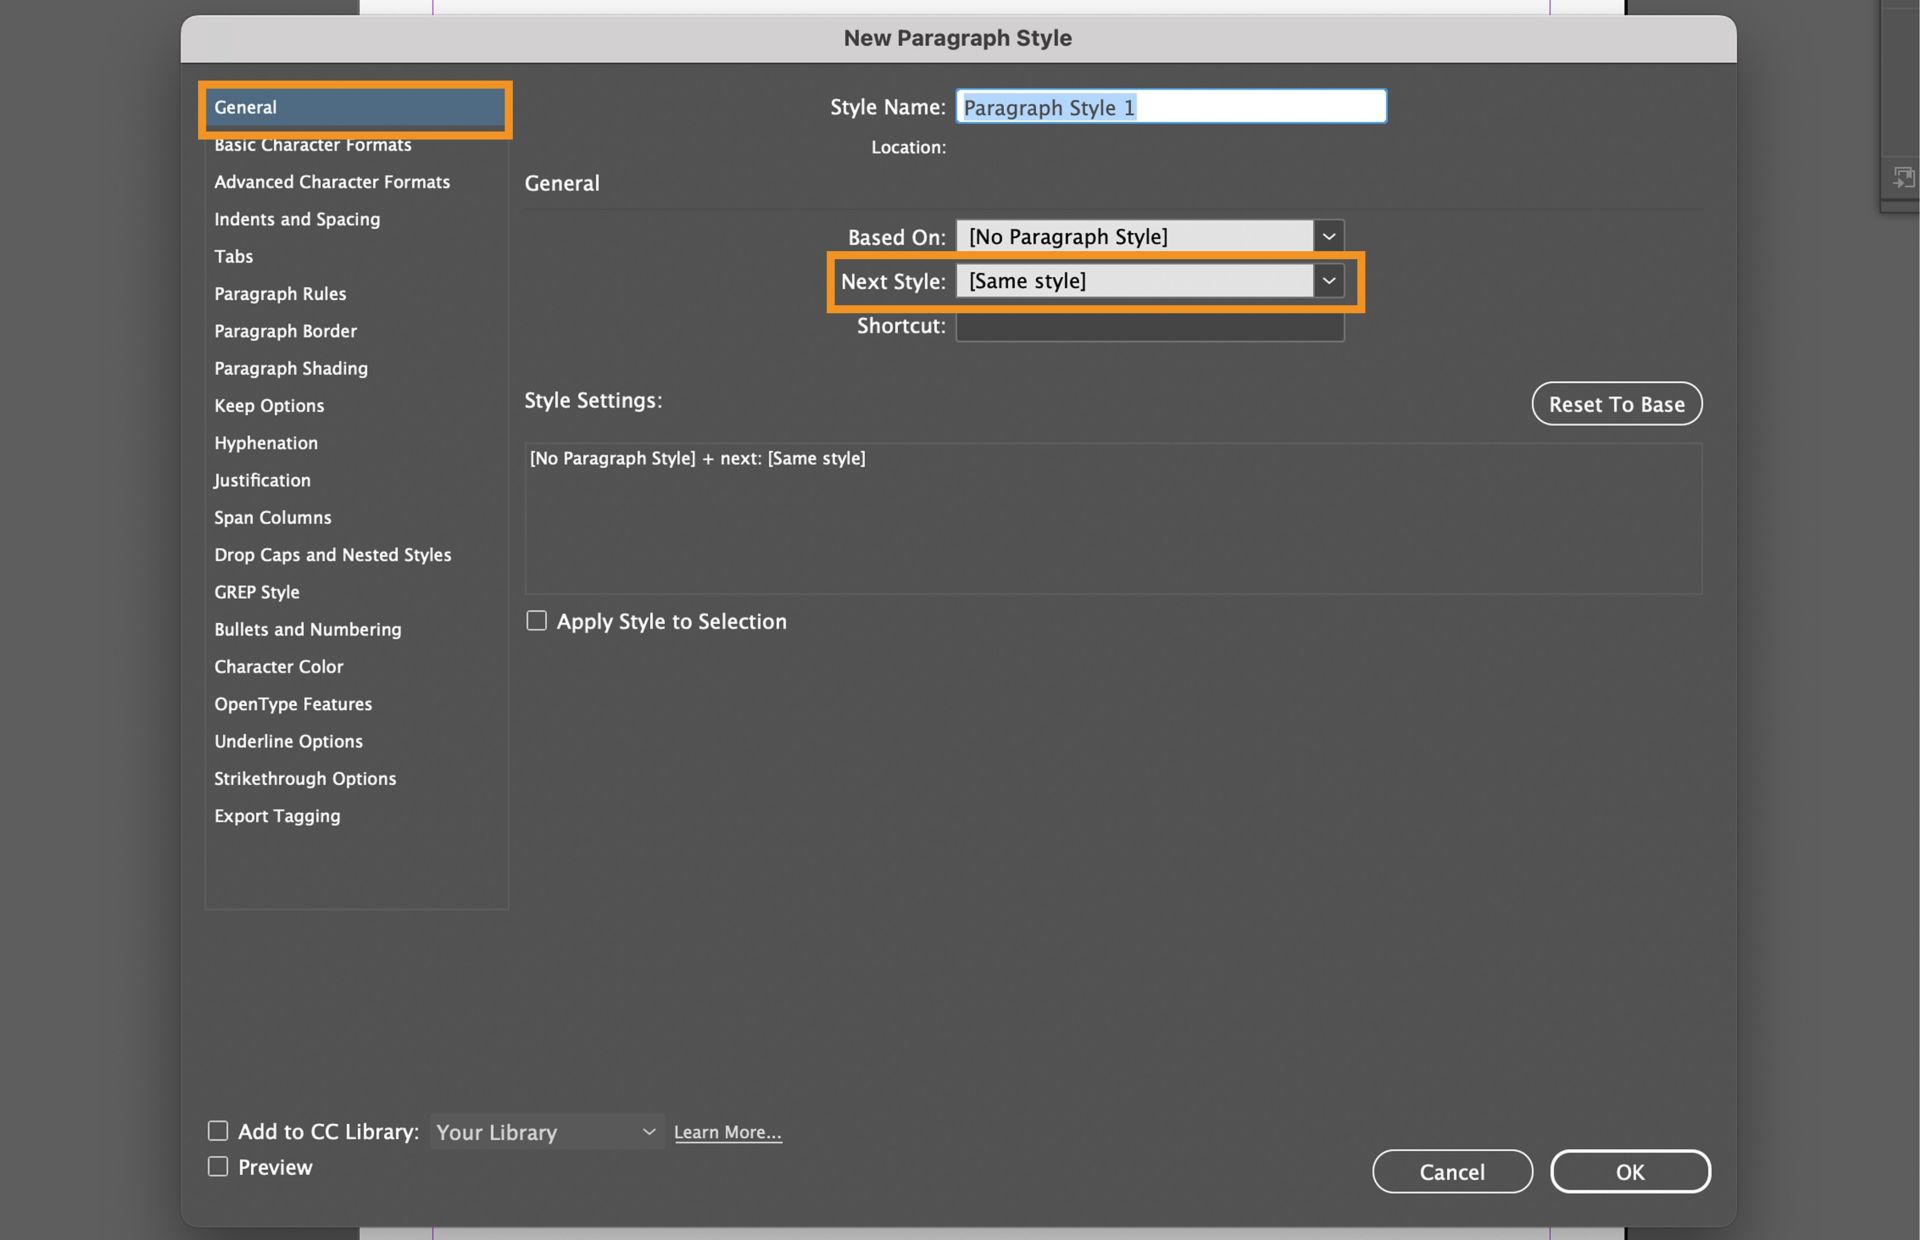The width and height of the screenshot is (1920, 1240).
Task: Click the Reset To Base button
Action: click(x=1616, y=404)
